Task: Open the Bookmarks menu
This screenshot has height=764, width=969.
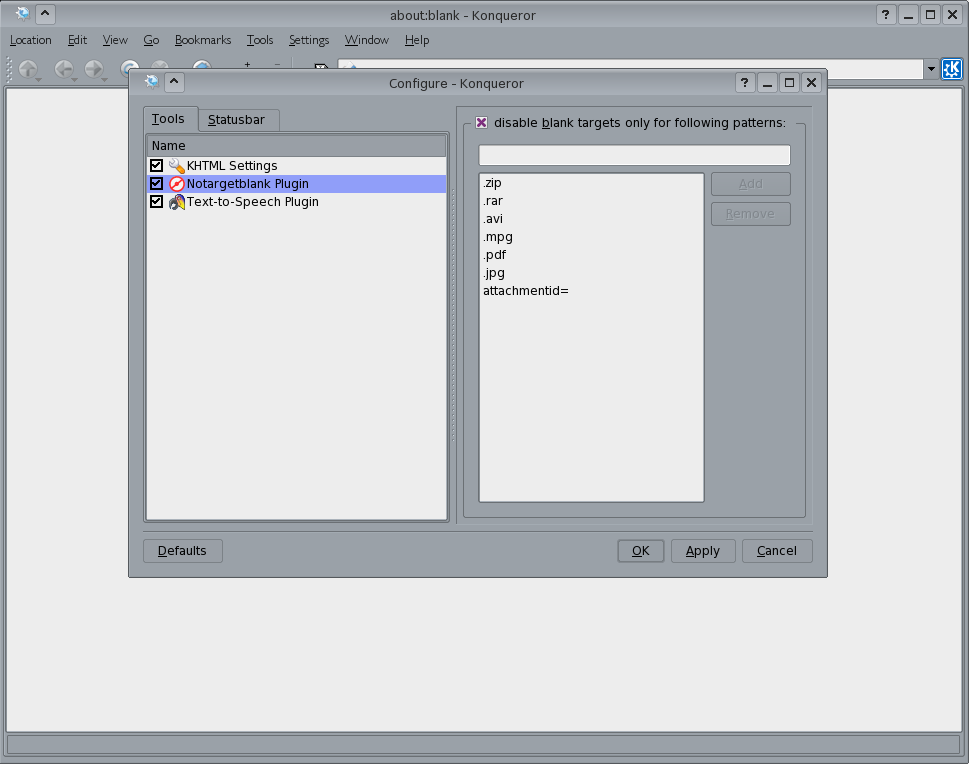Action: (203, 40)
